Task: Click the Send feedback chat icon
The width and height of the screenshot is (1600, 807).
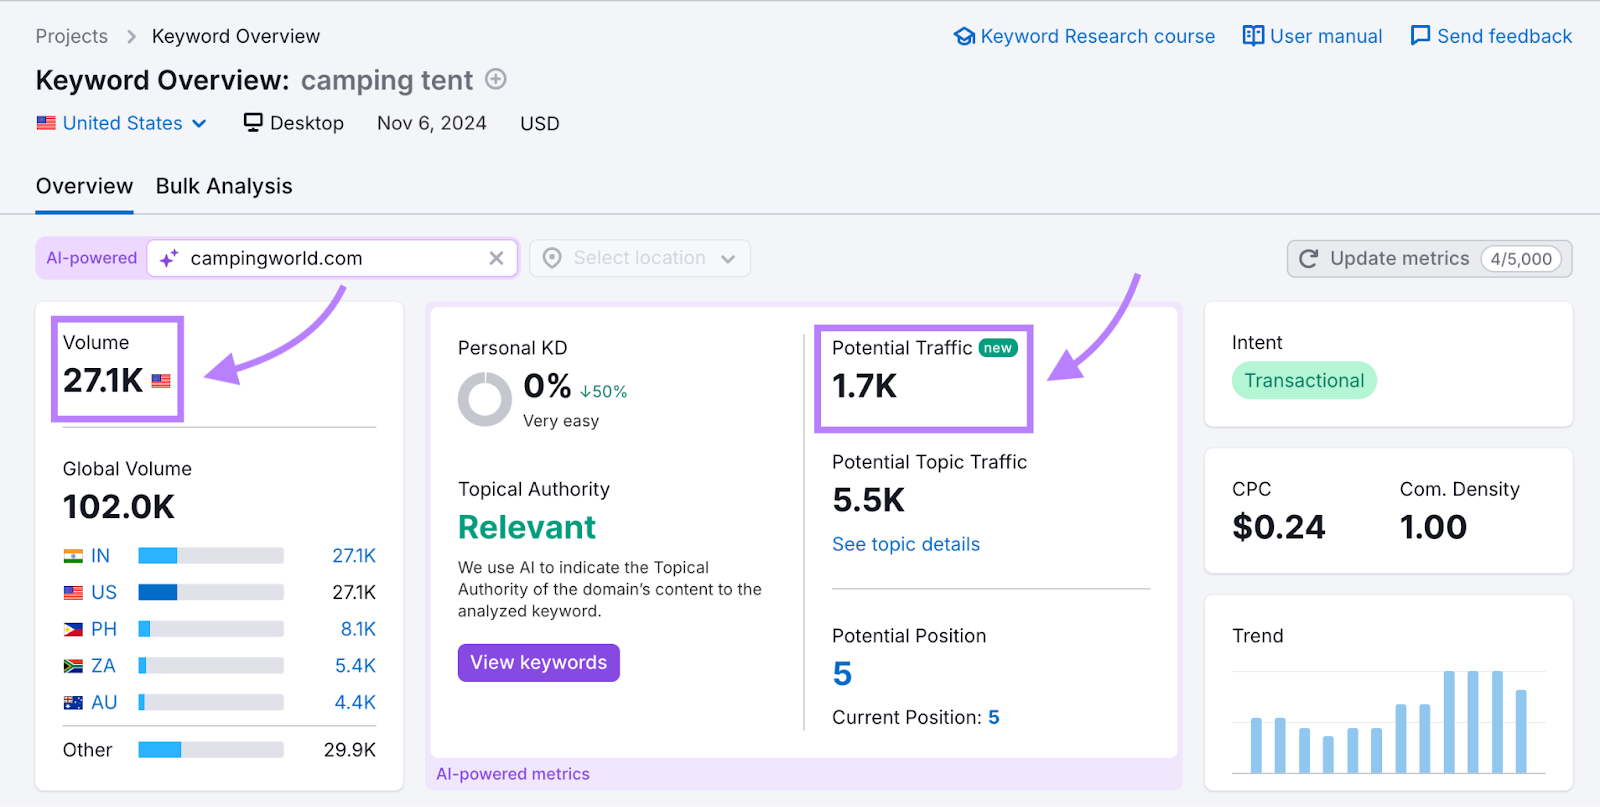Action: coord(1420,36)
